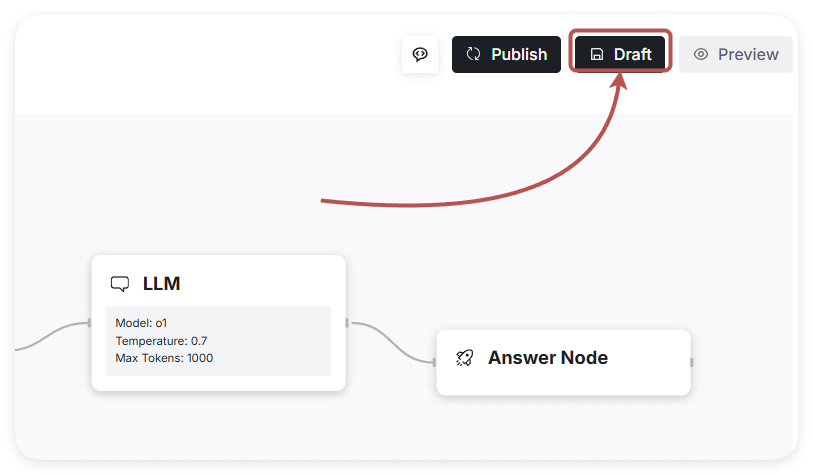Image resolution: width=813 pixels, height=475 pixels.
Task: Click the save disk icon in Draft
Action: tap(597, 55)
